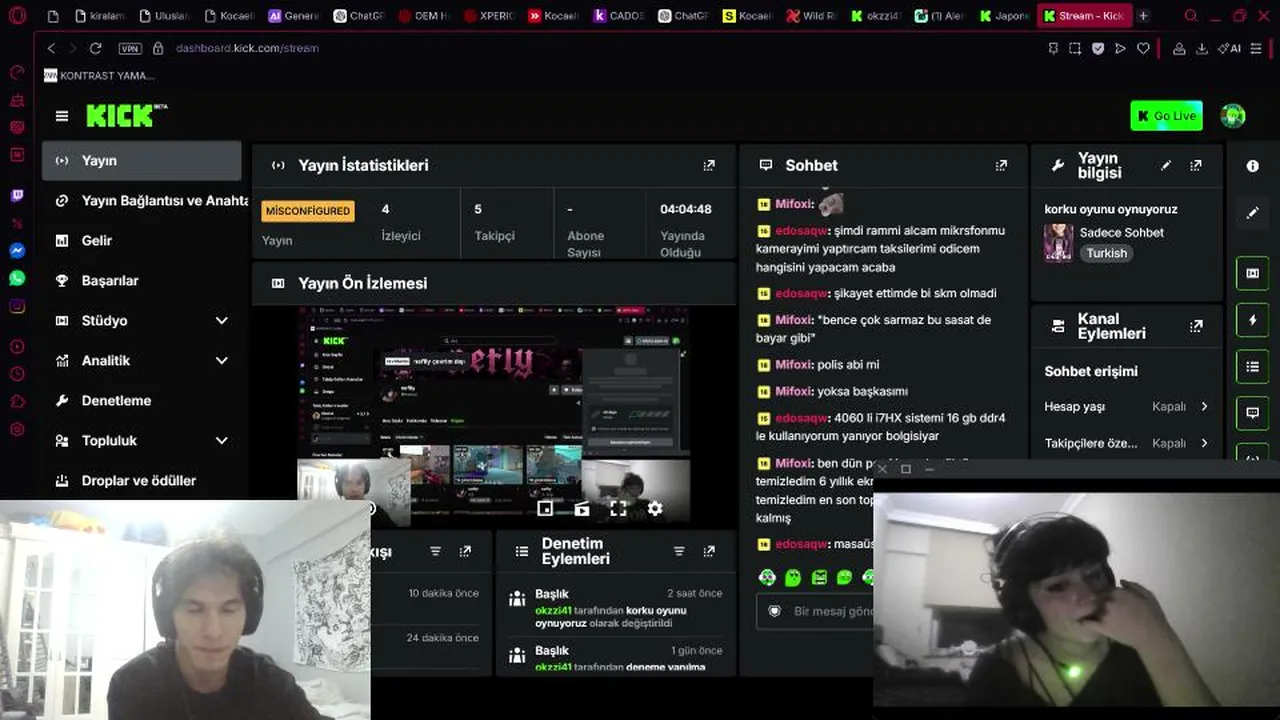Viewport: 1280px width, 720px height.
Task: Toggle the list icon in the right rail
Action: pyautogui.click(x=1252, y=367)
